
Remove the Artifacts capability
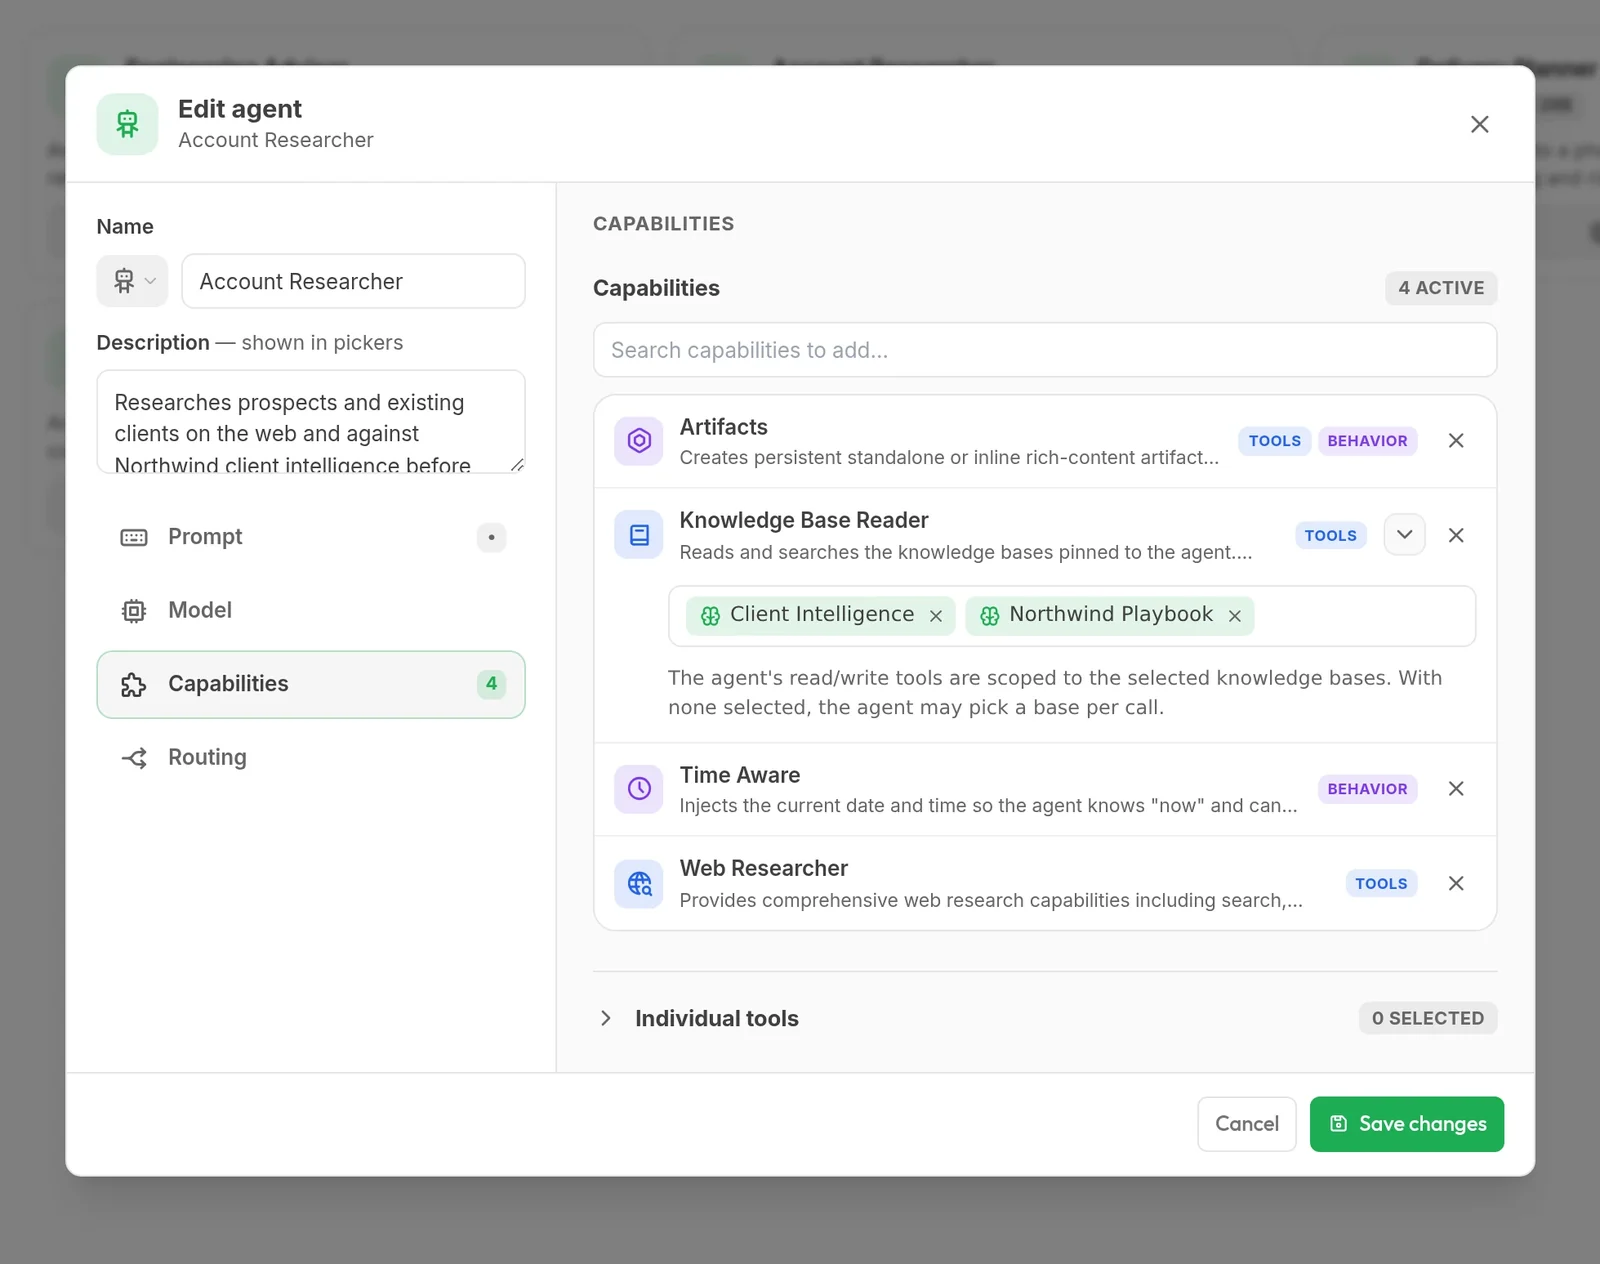pyautogui.click(x=1456, y=441)
